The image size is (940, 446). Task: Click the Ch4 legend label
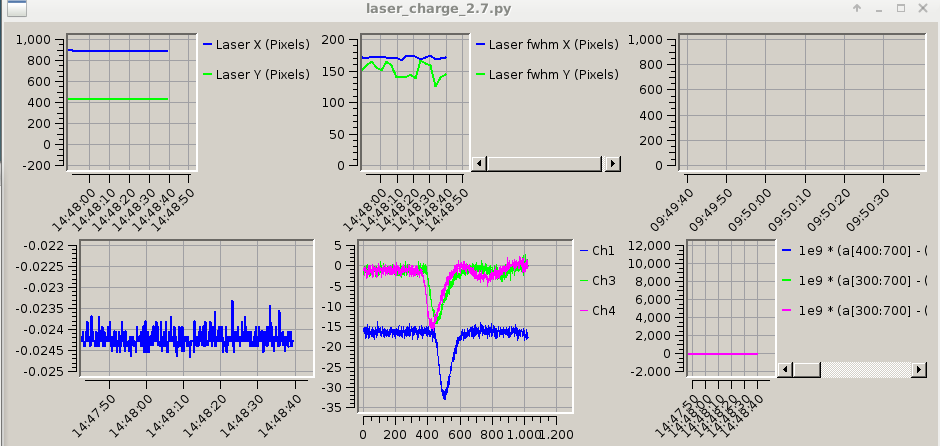click(x=603, y=311)
